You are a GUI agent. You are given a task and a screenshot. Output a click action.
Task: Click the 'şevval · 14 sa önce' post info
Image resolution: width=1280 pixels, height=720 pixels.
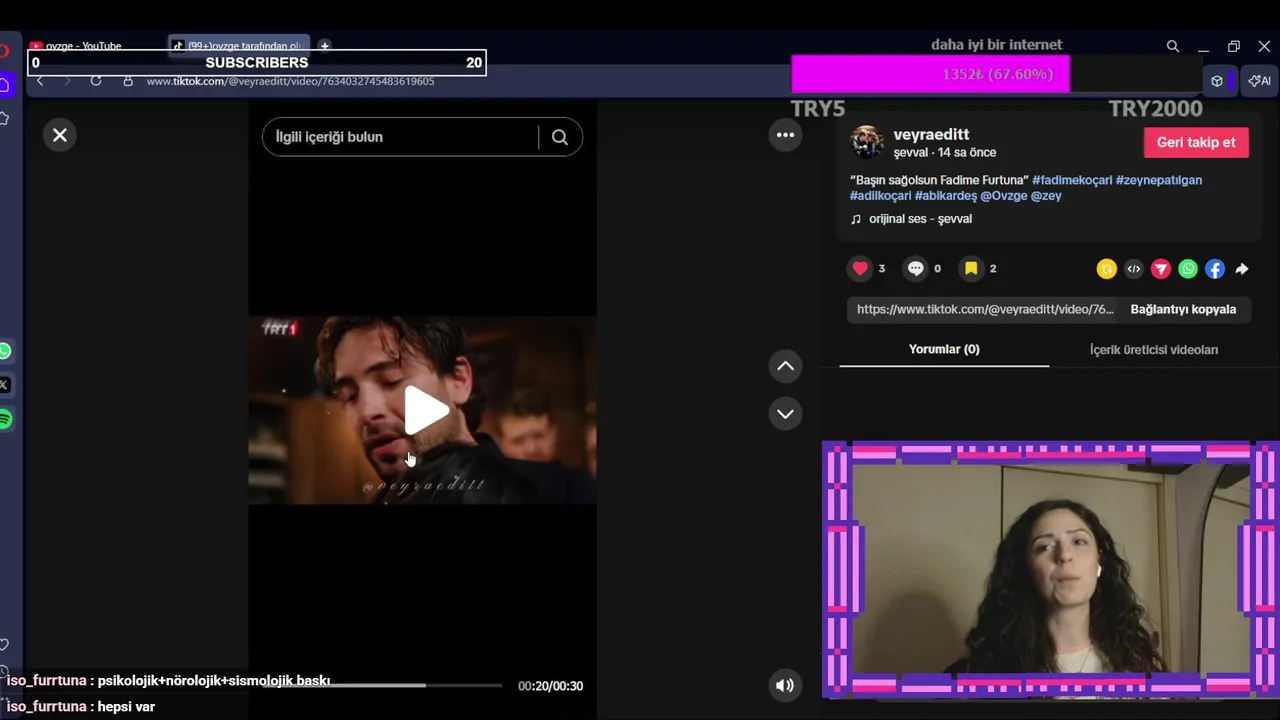point(944,153)
